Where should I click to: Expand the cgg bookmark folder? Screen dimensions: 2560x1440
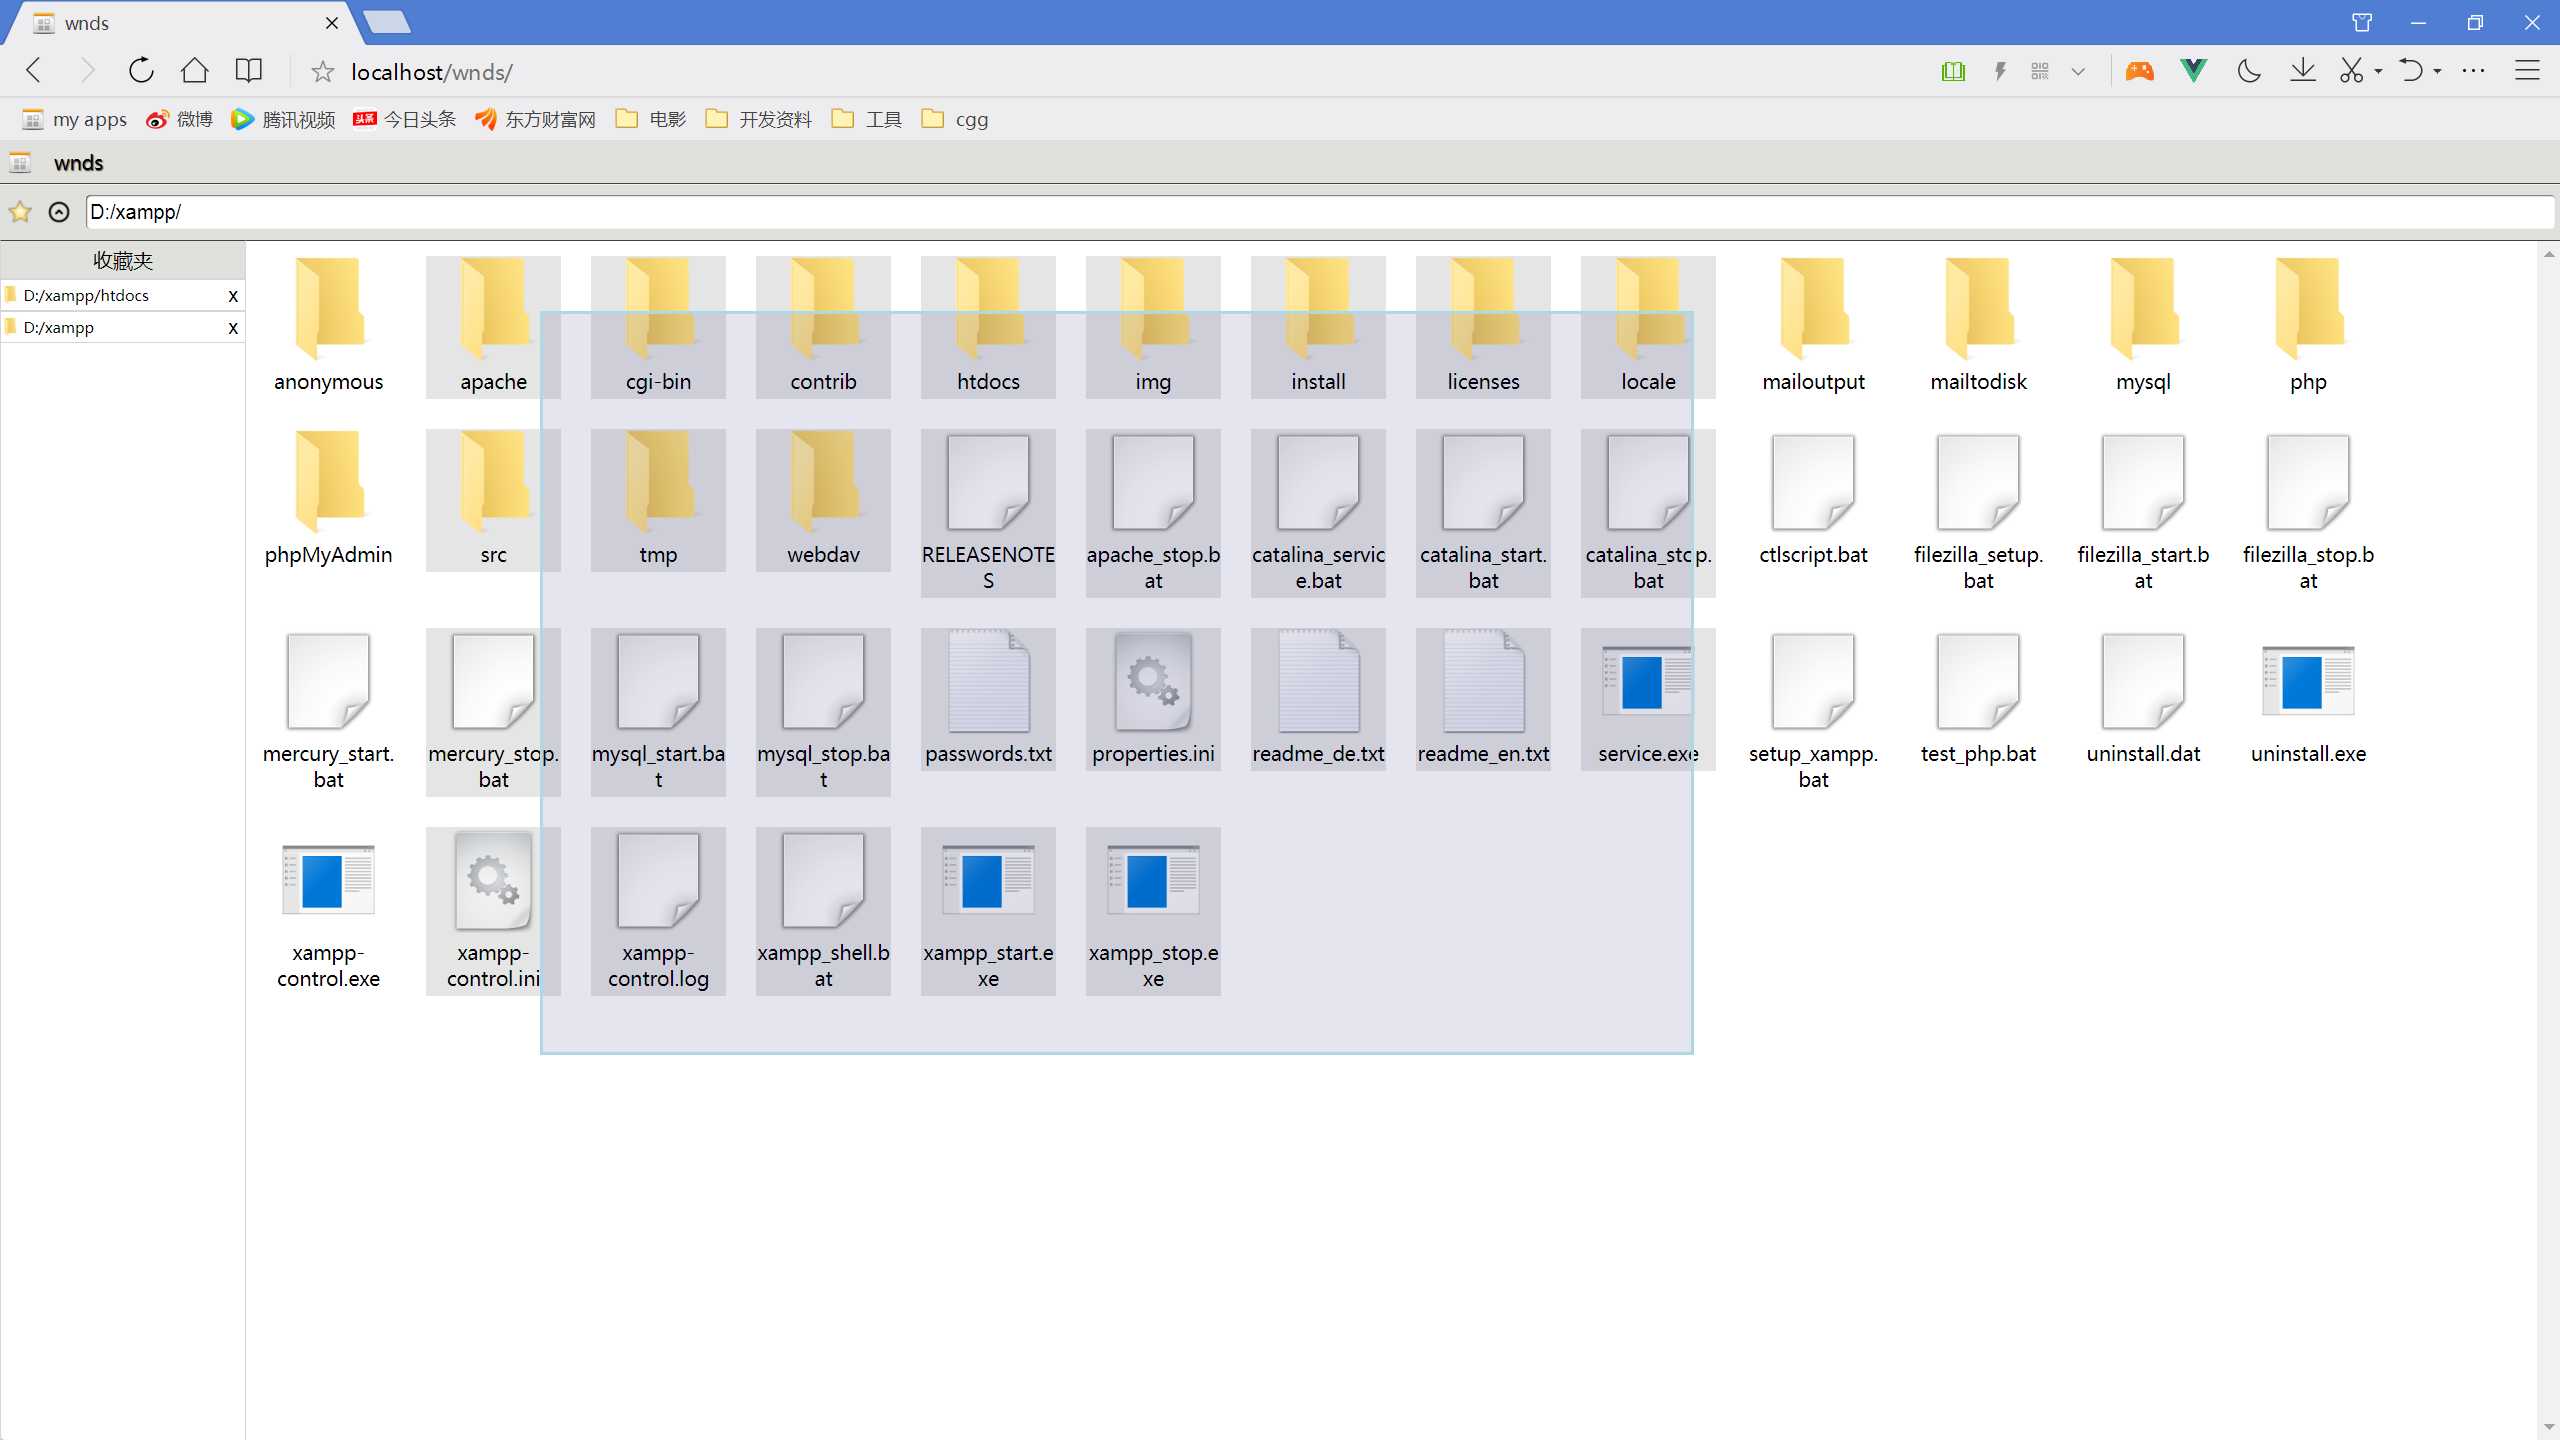tap(955, 120)
